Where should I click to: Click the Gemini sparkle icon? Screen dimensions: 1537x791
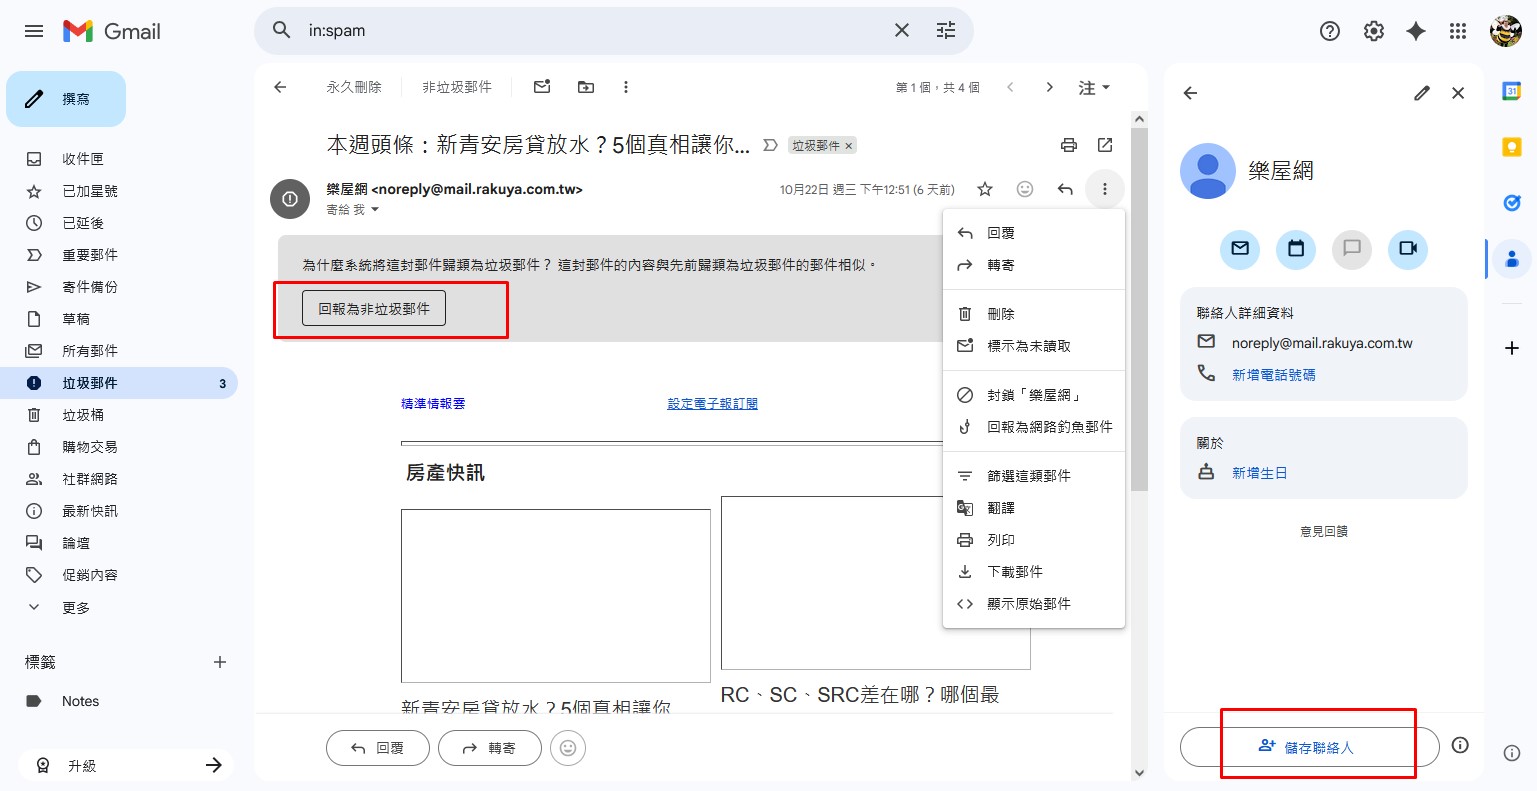(1415, 31)
